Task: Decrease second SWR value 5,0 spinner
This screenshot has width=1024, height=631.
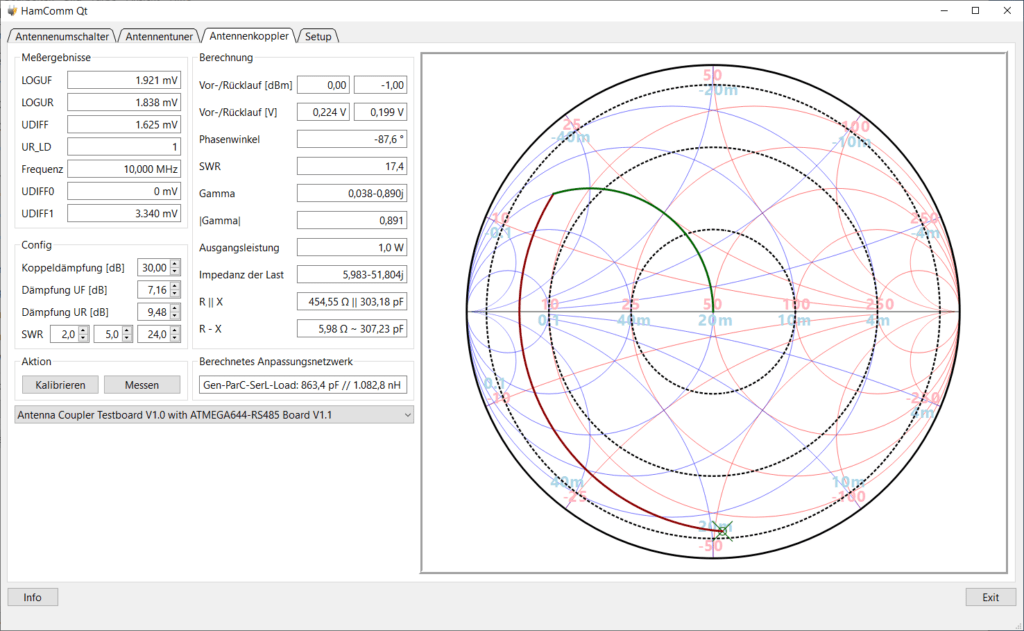Action: [x=127, y=338]
